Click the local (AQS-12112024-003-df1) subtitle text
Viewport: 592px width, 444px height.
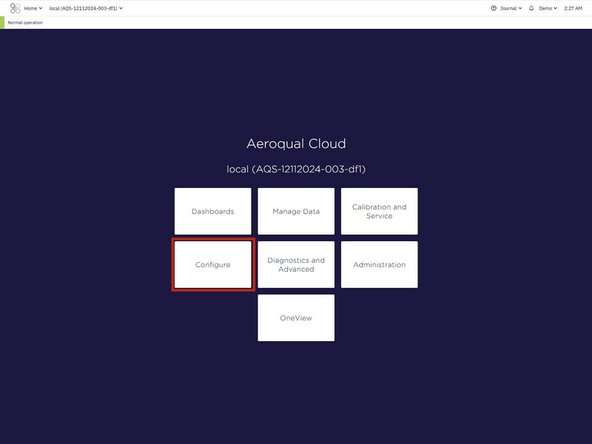pos(296,169)
